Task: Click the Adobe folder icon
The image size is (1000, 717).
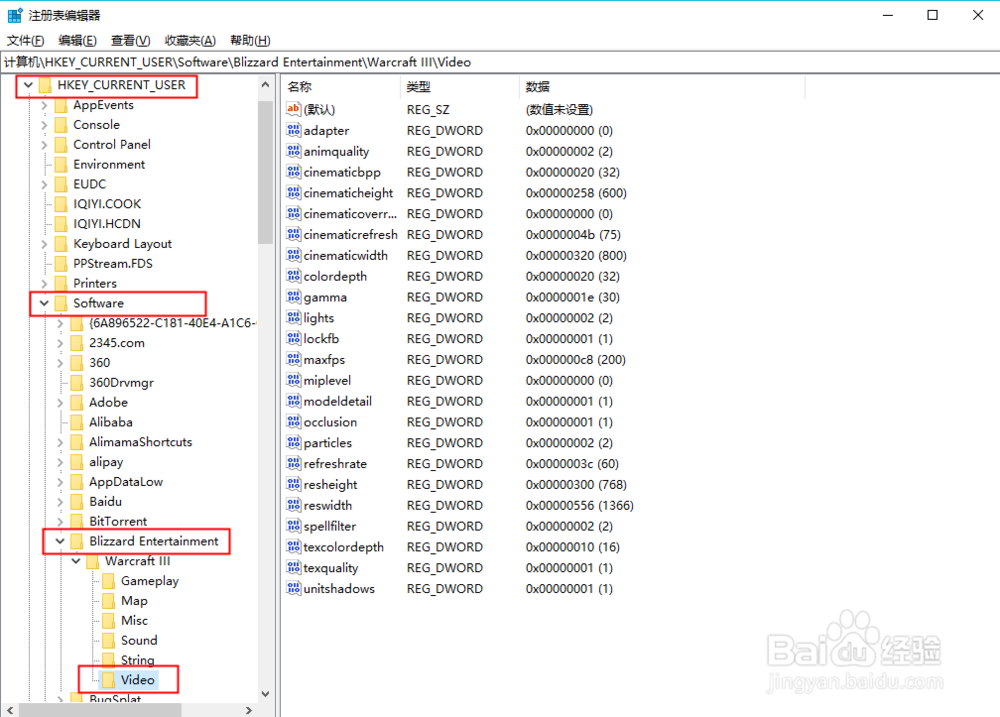Action: [77, 402]
